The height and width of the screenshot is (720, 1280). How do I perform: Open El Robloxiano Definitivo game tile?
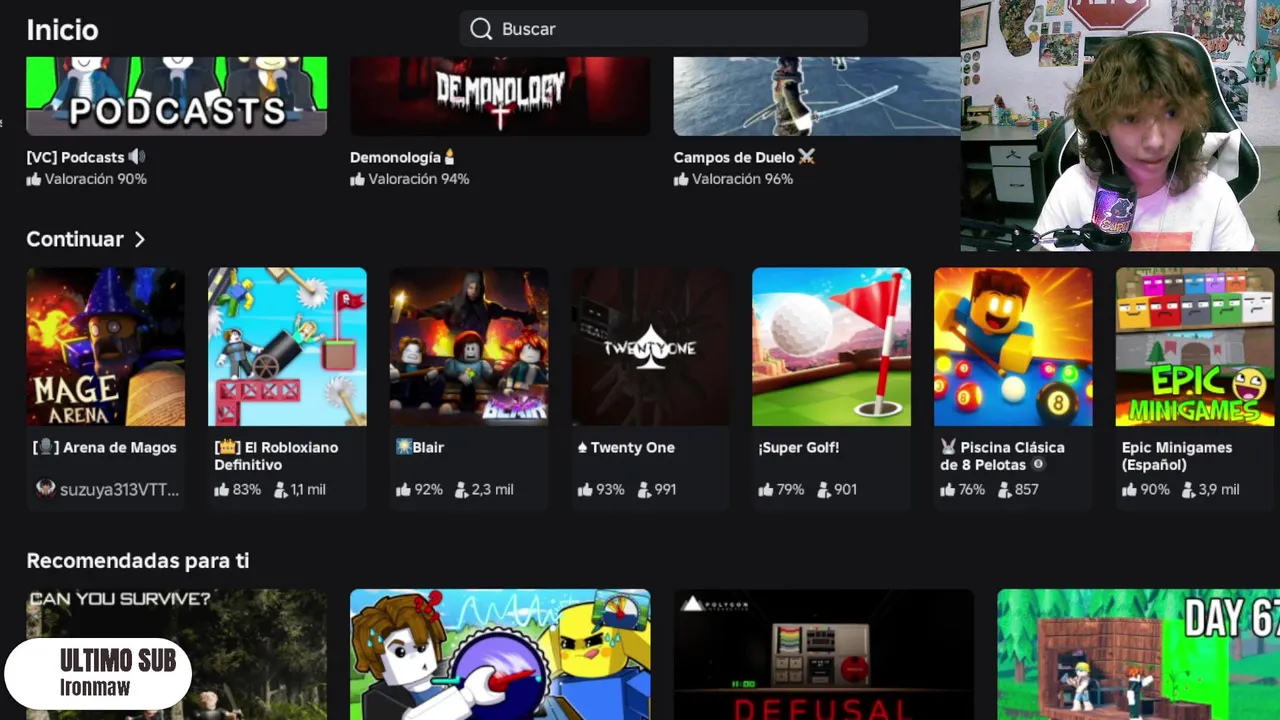tap(287, 347)
